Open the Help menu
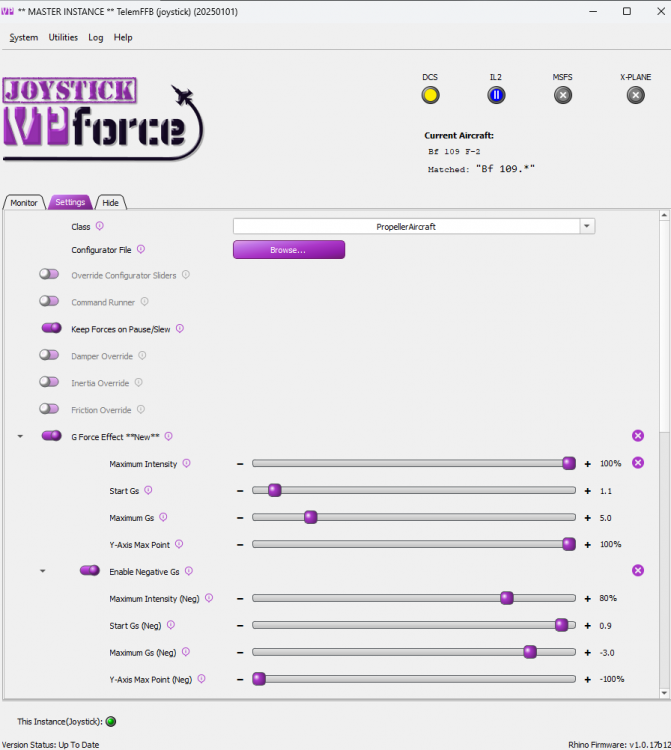Image resolution: width=671 pixels, height=750 pixels. point(123,37)
